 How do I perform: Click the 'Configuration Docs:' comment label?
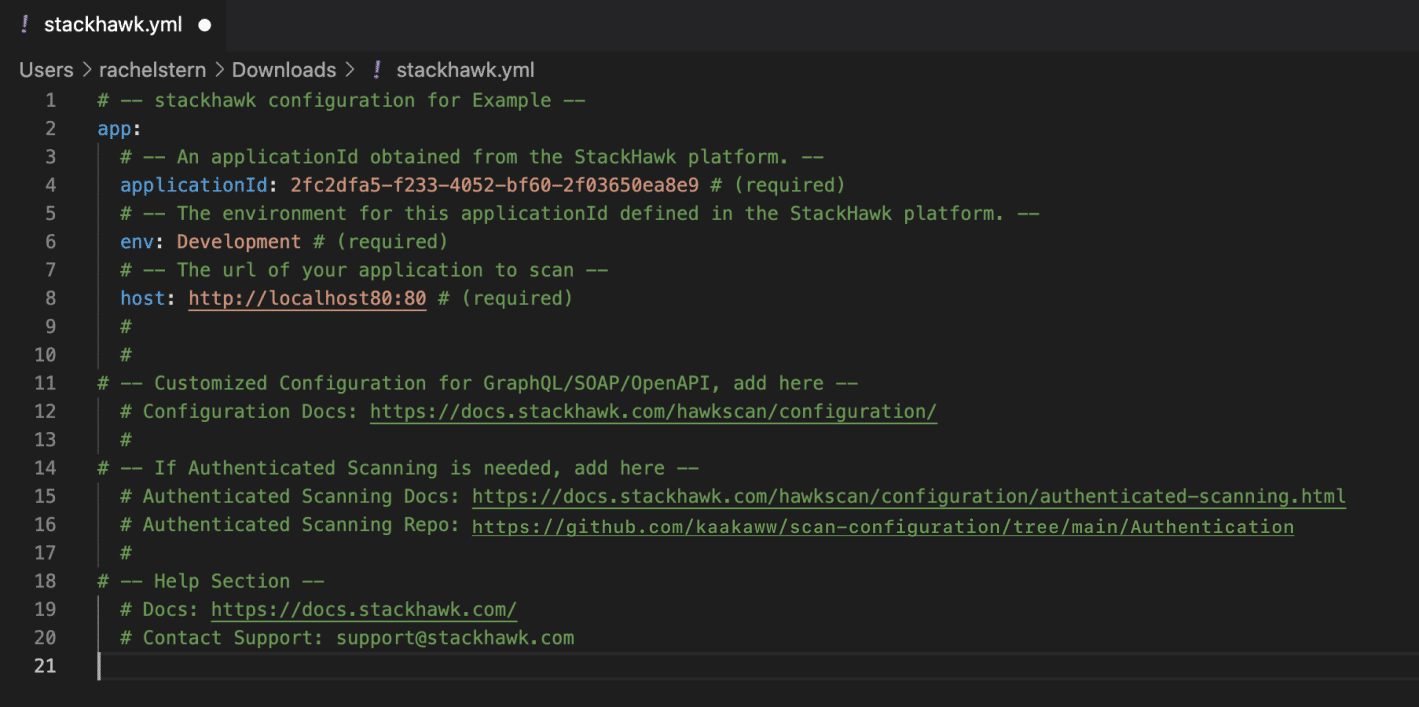point(239,411)
